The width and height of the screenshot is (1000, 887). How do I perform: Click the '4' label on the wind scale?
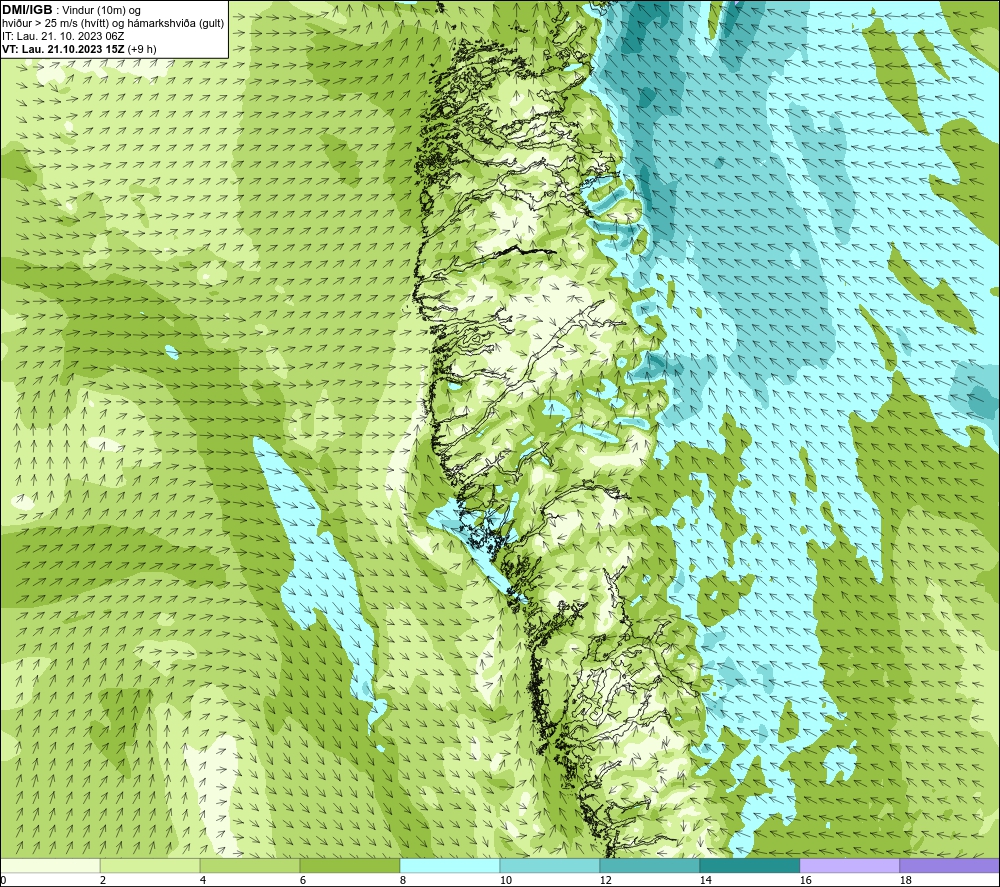coord(203,881)
